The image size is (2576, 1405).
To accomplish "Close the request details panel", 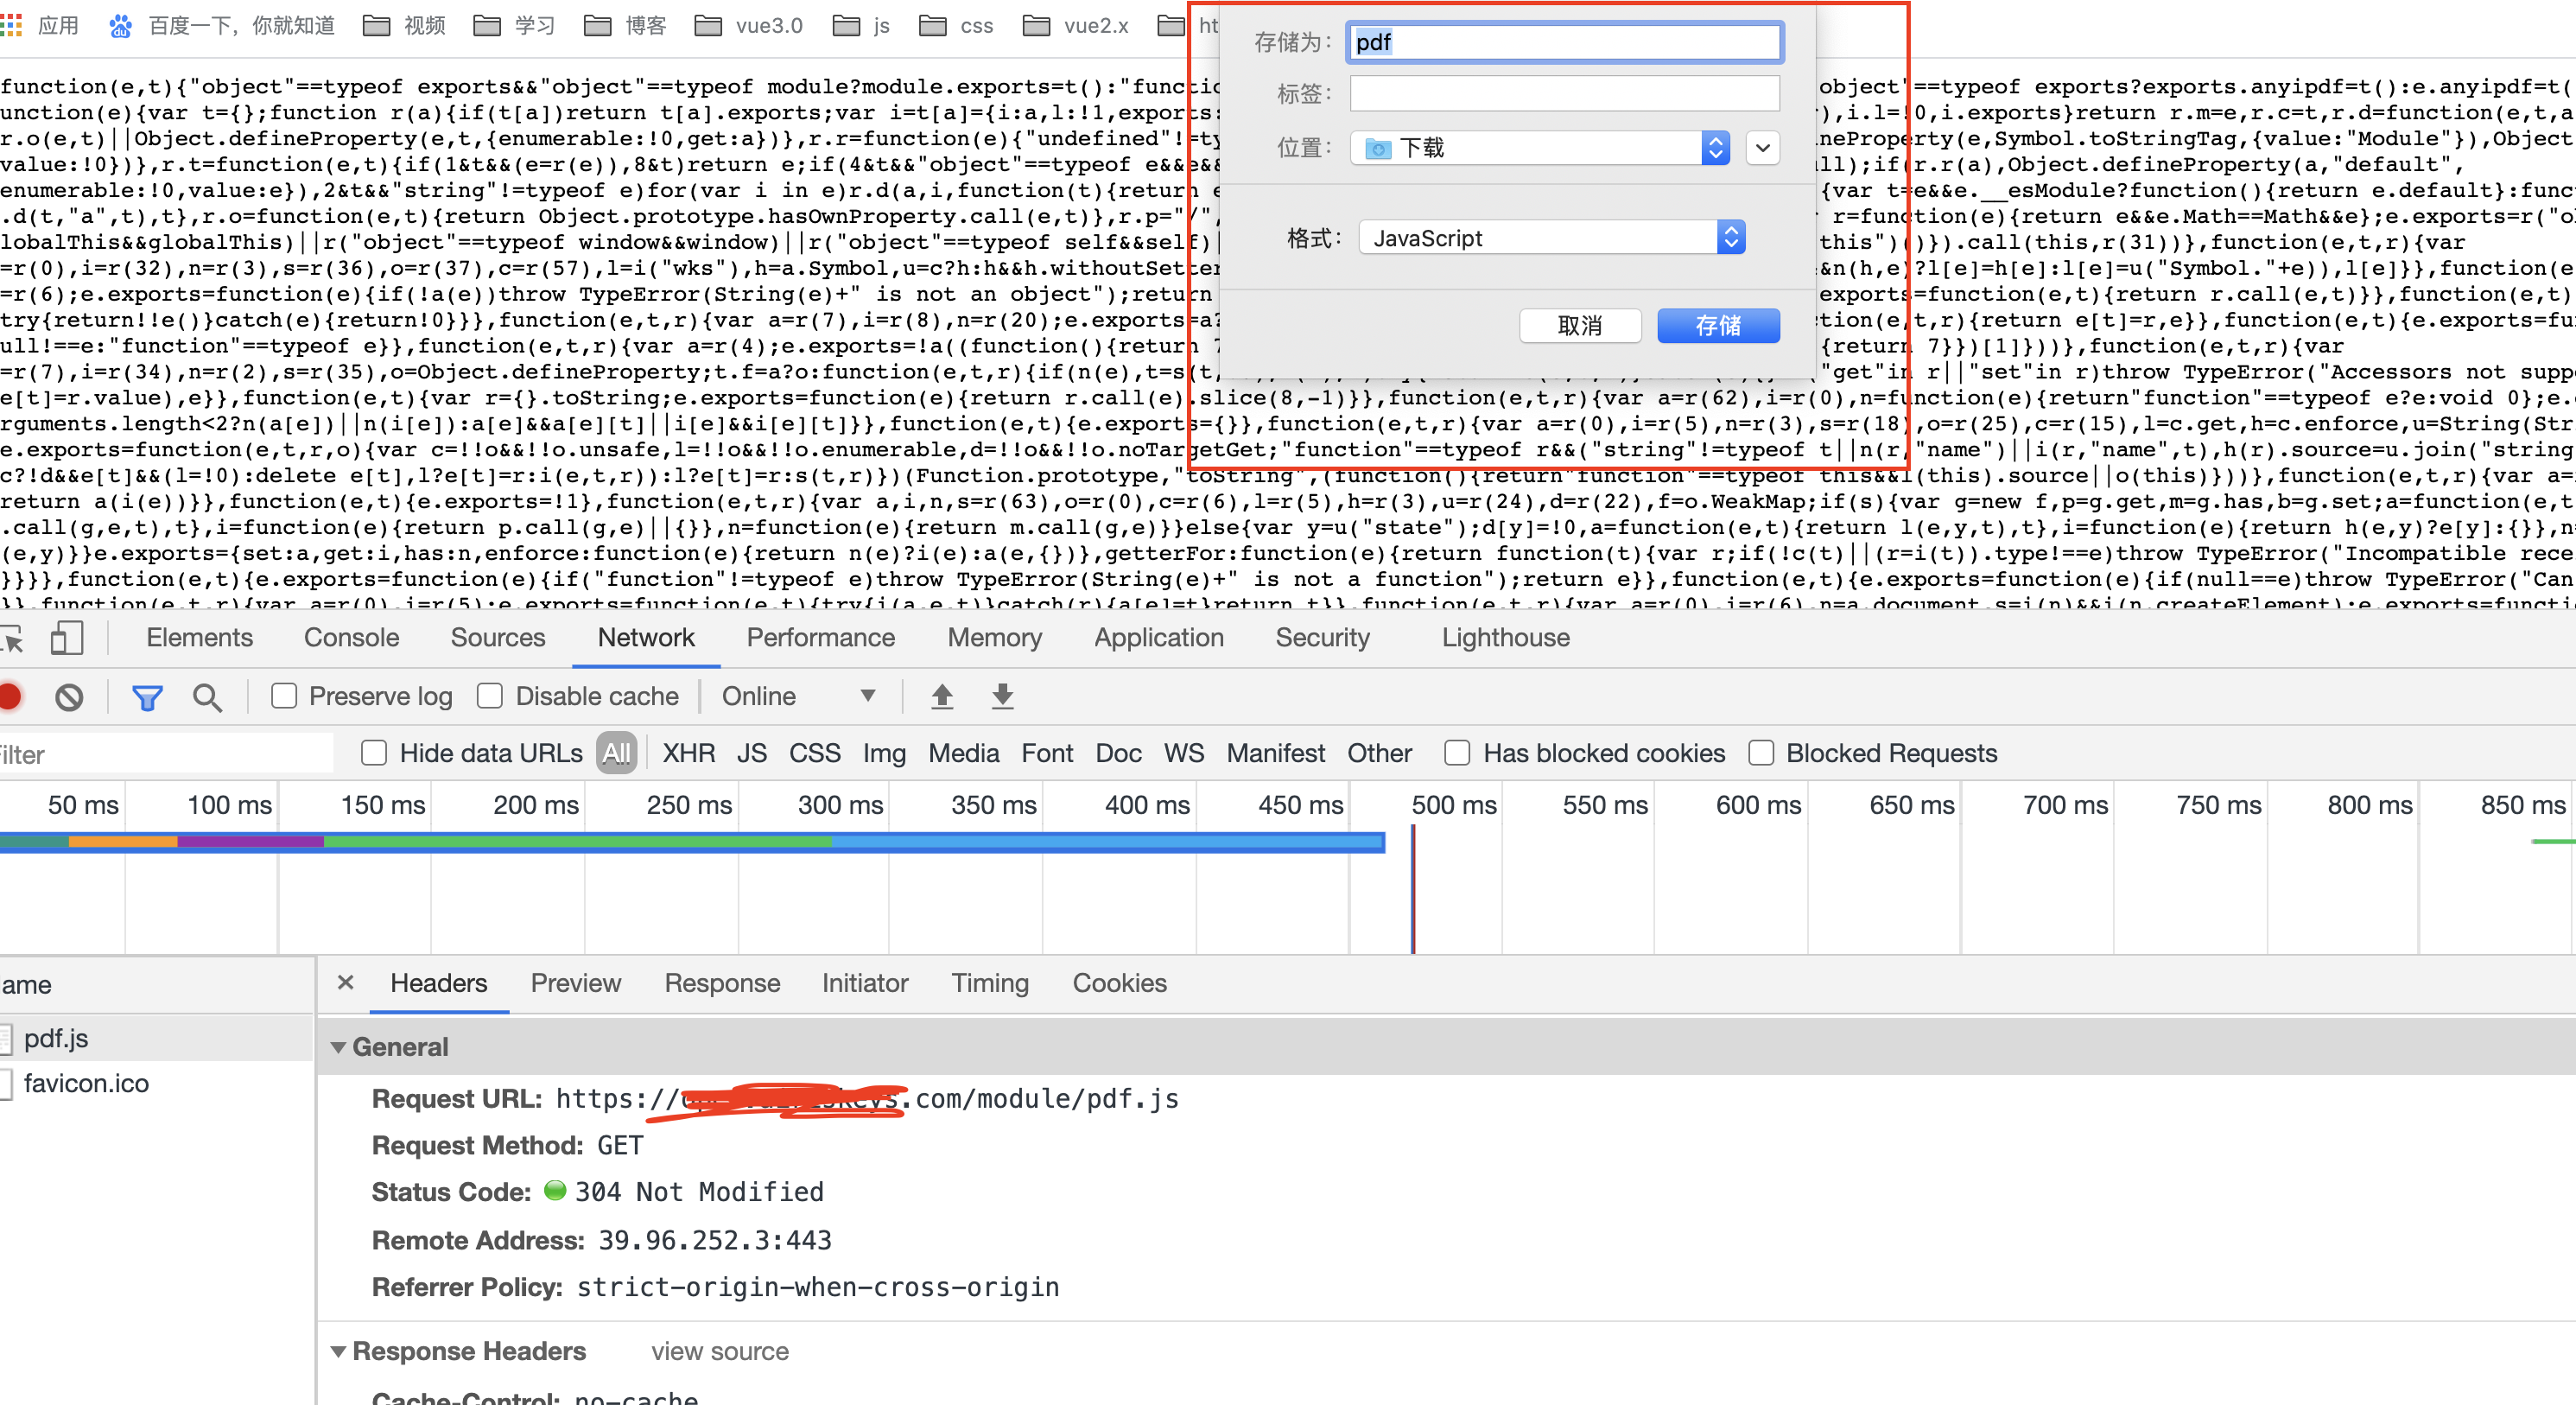I will pyautogui.click(x=345, y=983).
